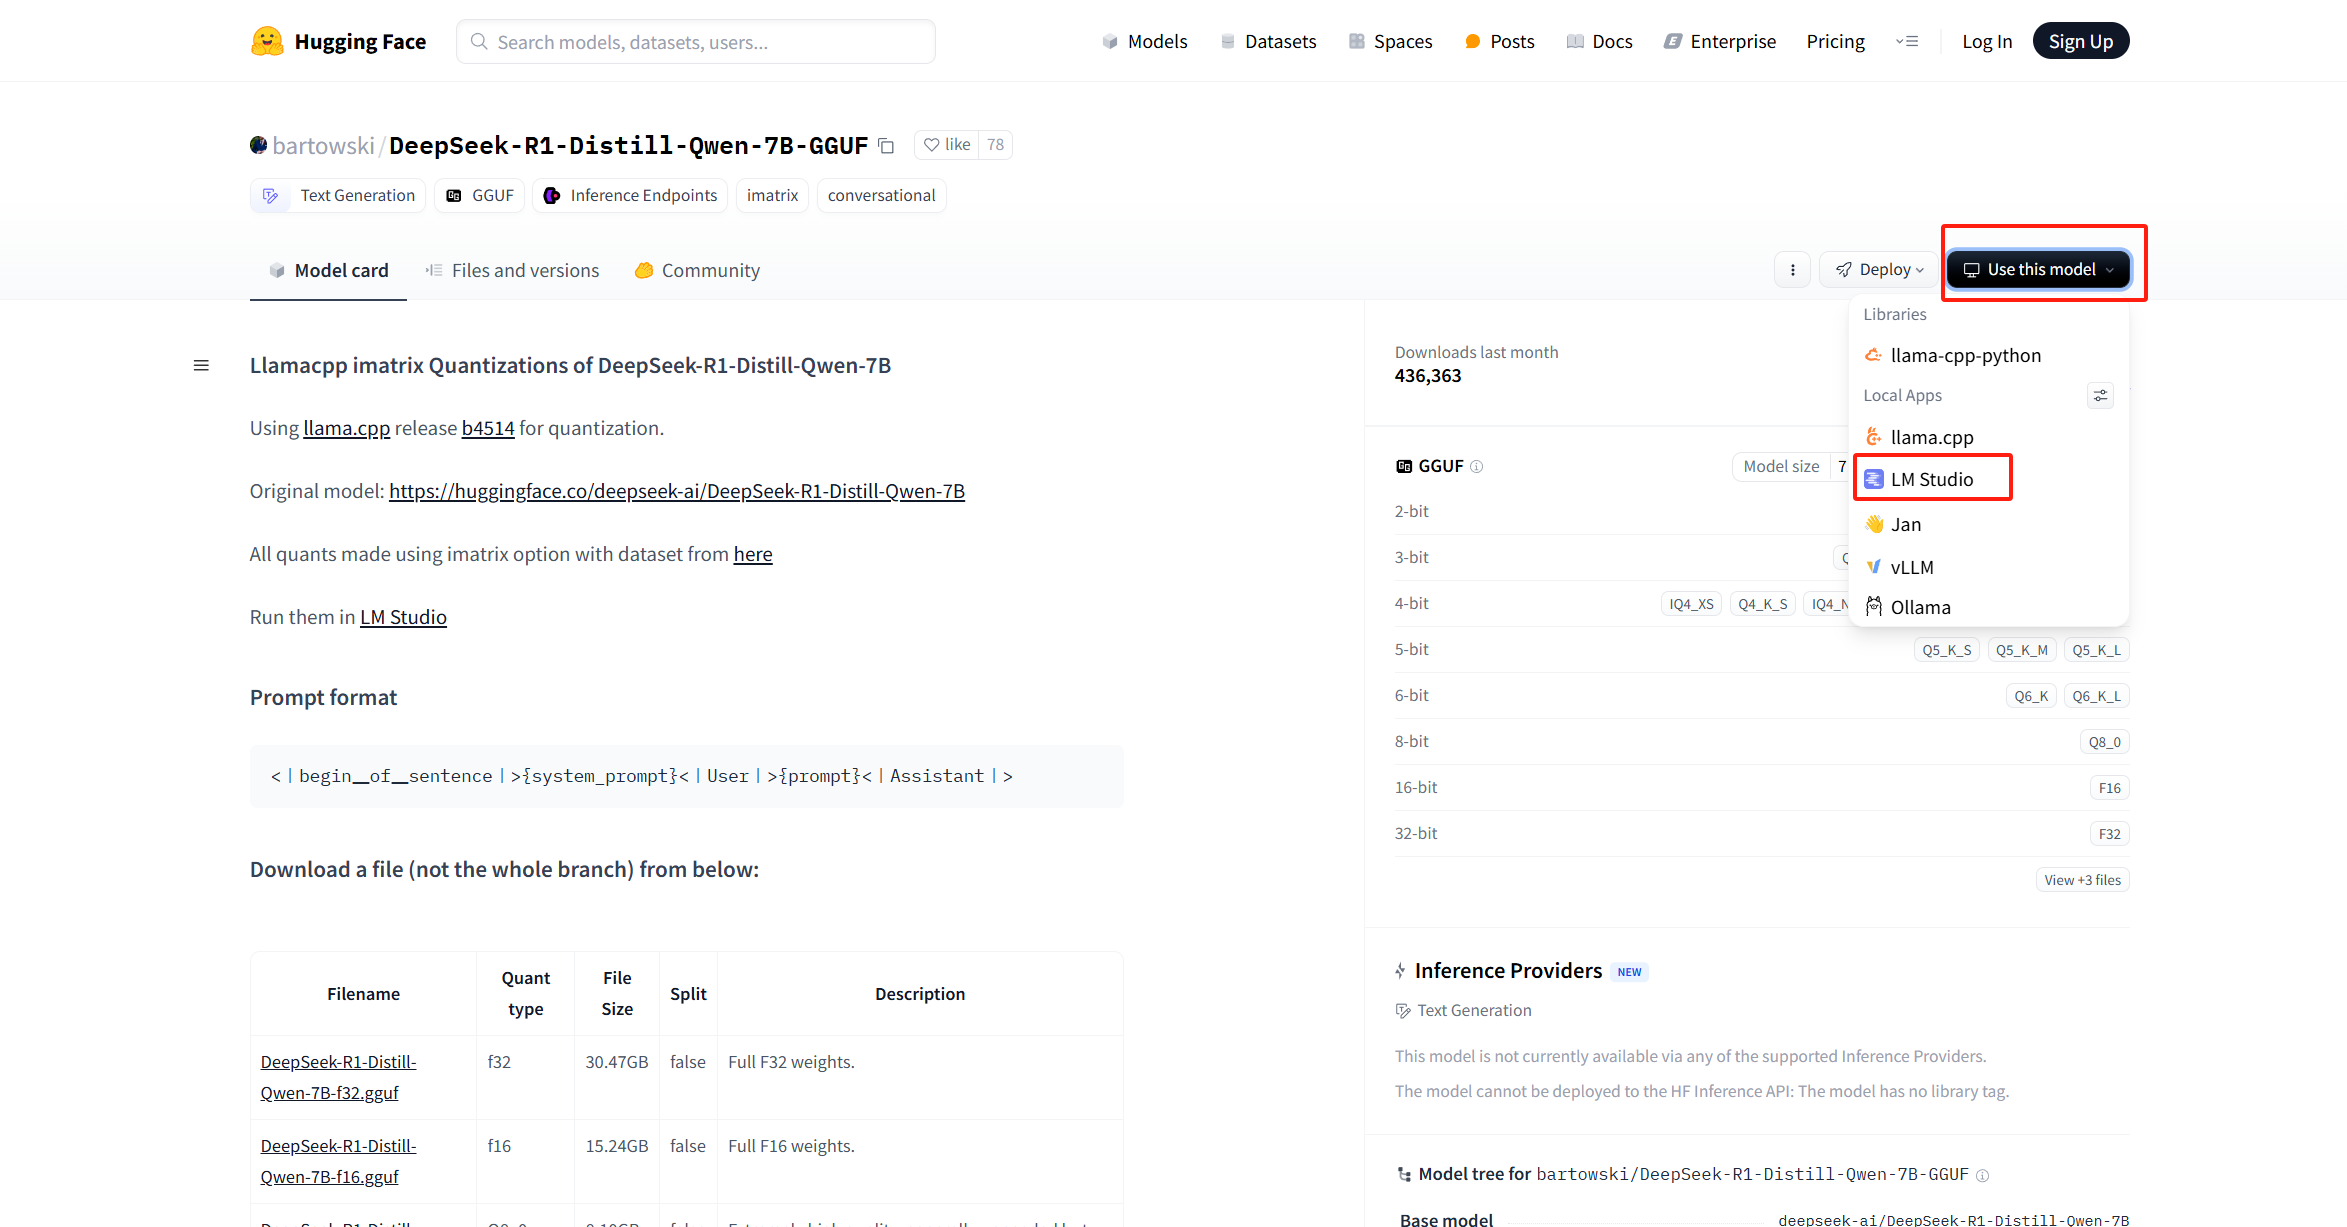The width and height of the screenshot is (2347, 1227).
Task: Toggle the Use this model dropdown
Action: (2038, 270)
